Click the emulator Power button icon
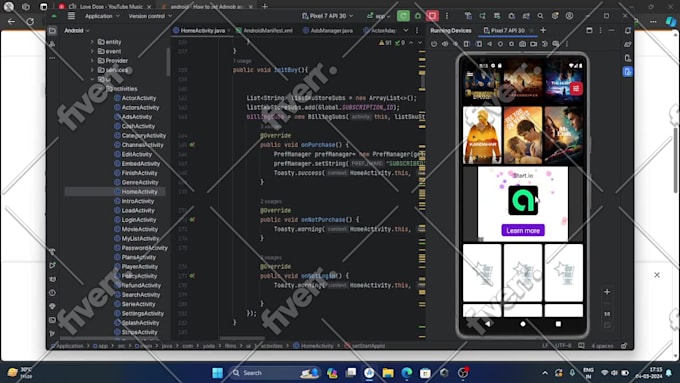This screenshot has width=680, height=383. coord(434,44)
